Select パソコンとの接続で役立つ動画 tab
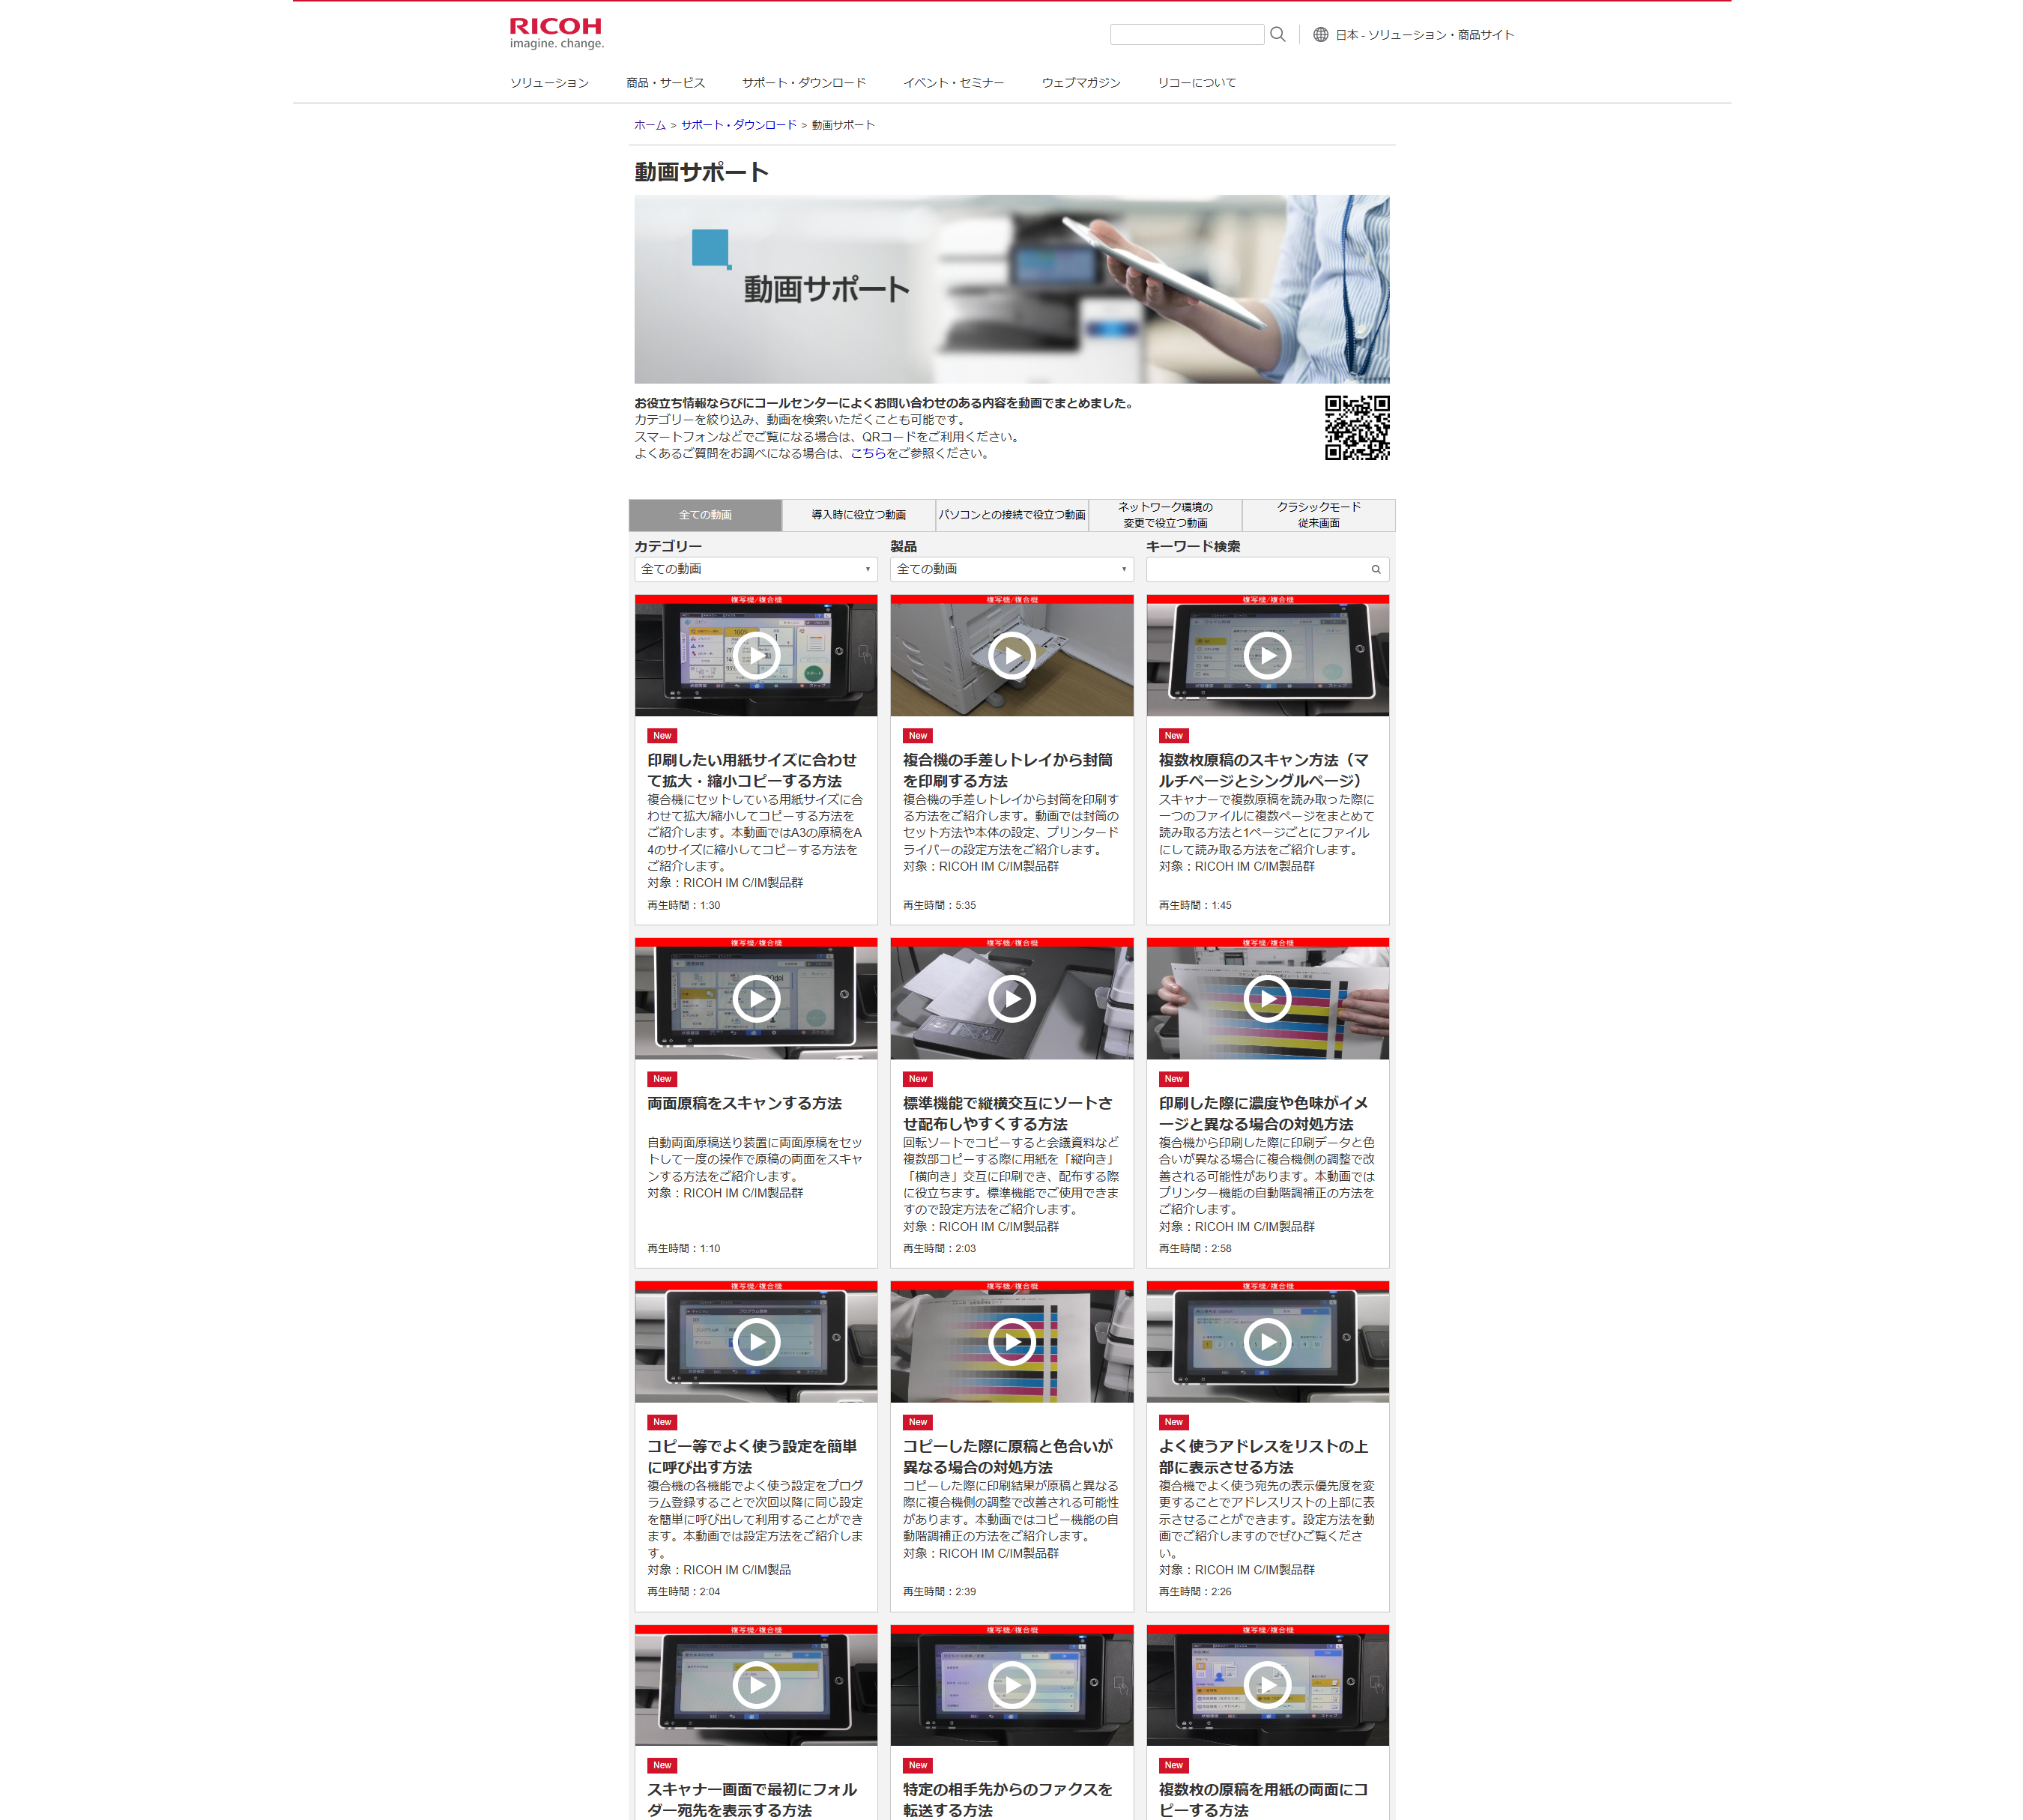 (1011, 515)
